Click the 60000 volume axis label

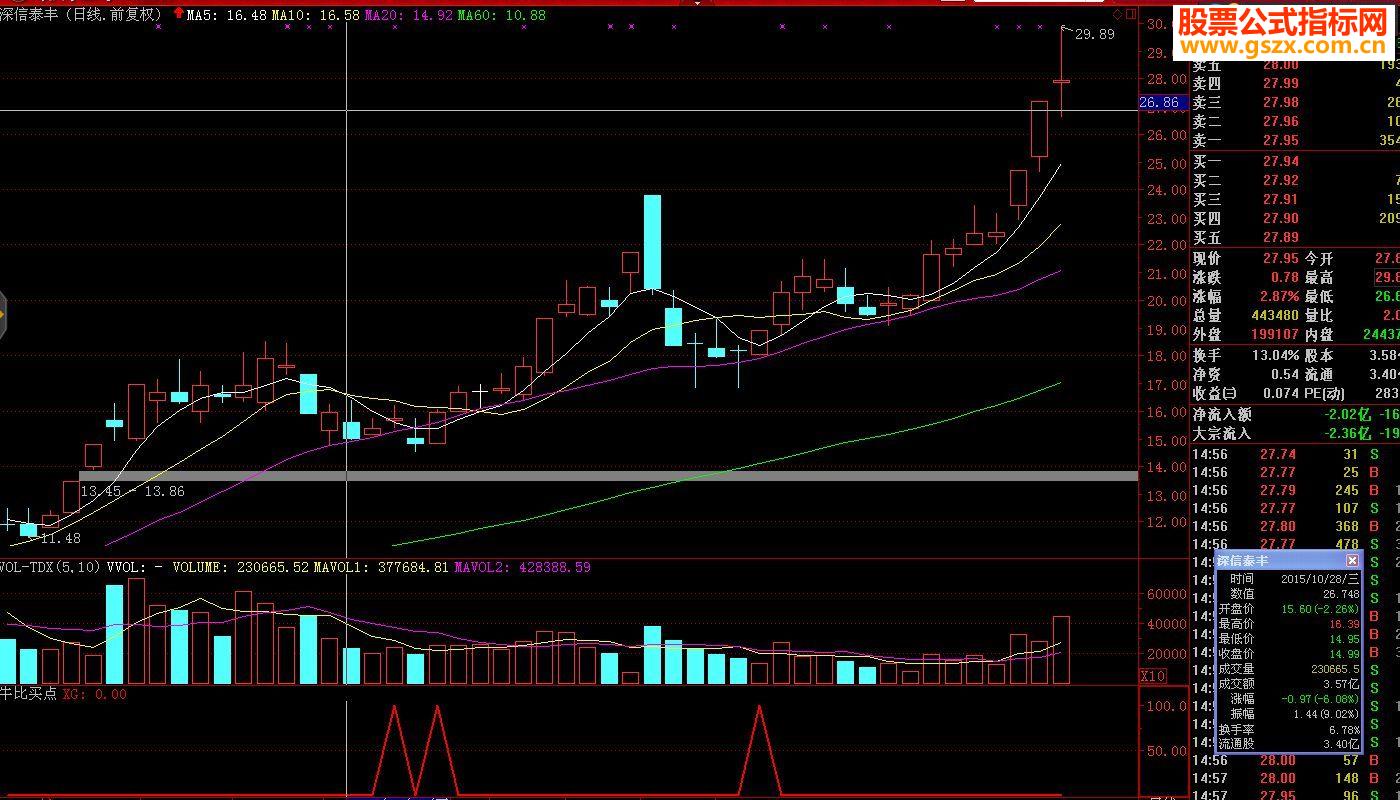pyautogui.click(x=1167, y=594)
